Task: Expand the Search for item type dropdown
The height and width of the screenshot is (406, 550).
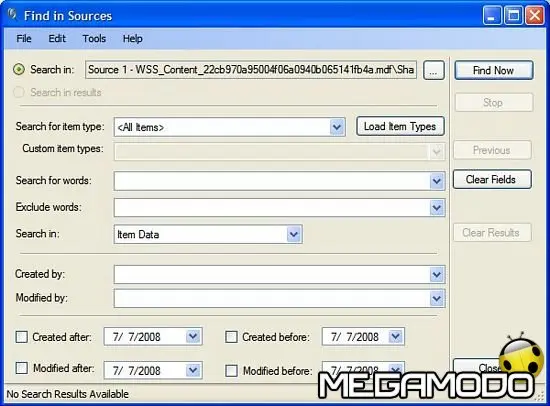Action: coord(337,127)
